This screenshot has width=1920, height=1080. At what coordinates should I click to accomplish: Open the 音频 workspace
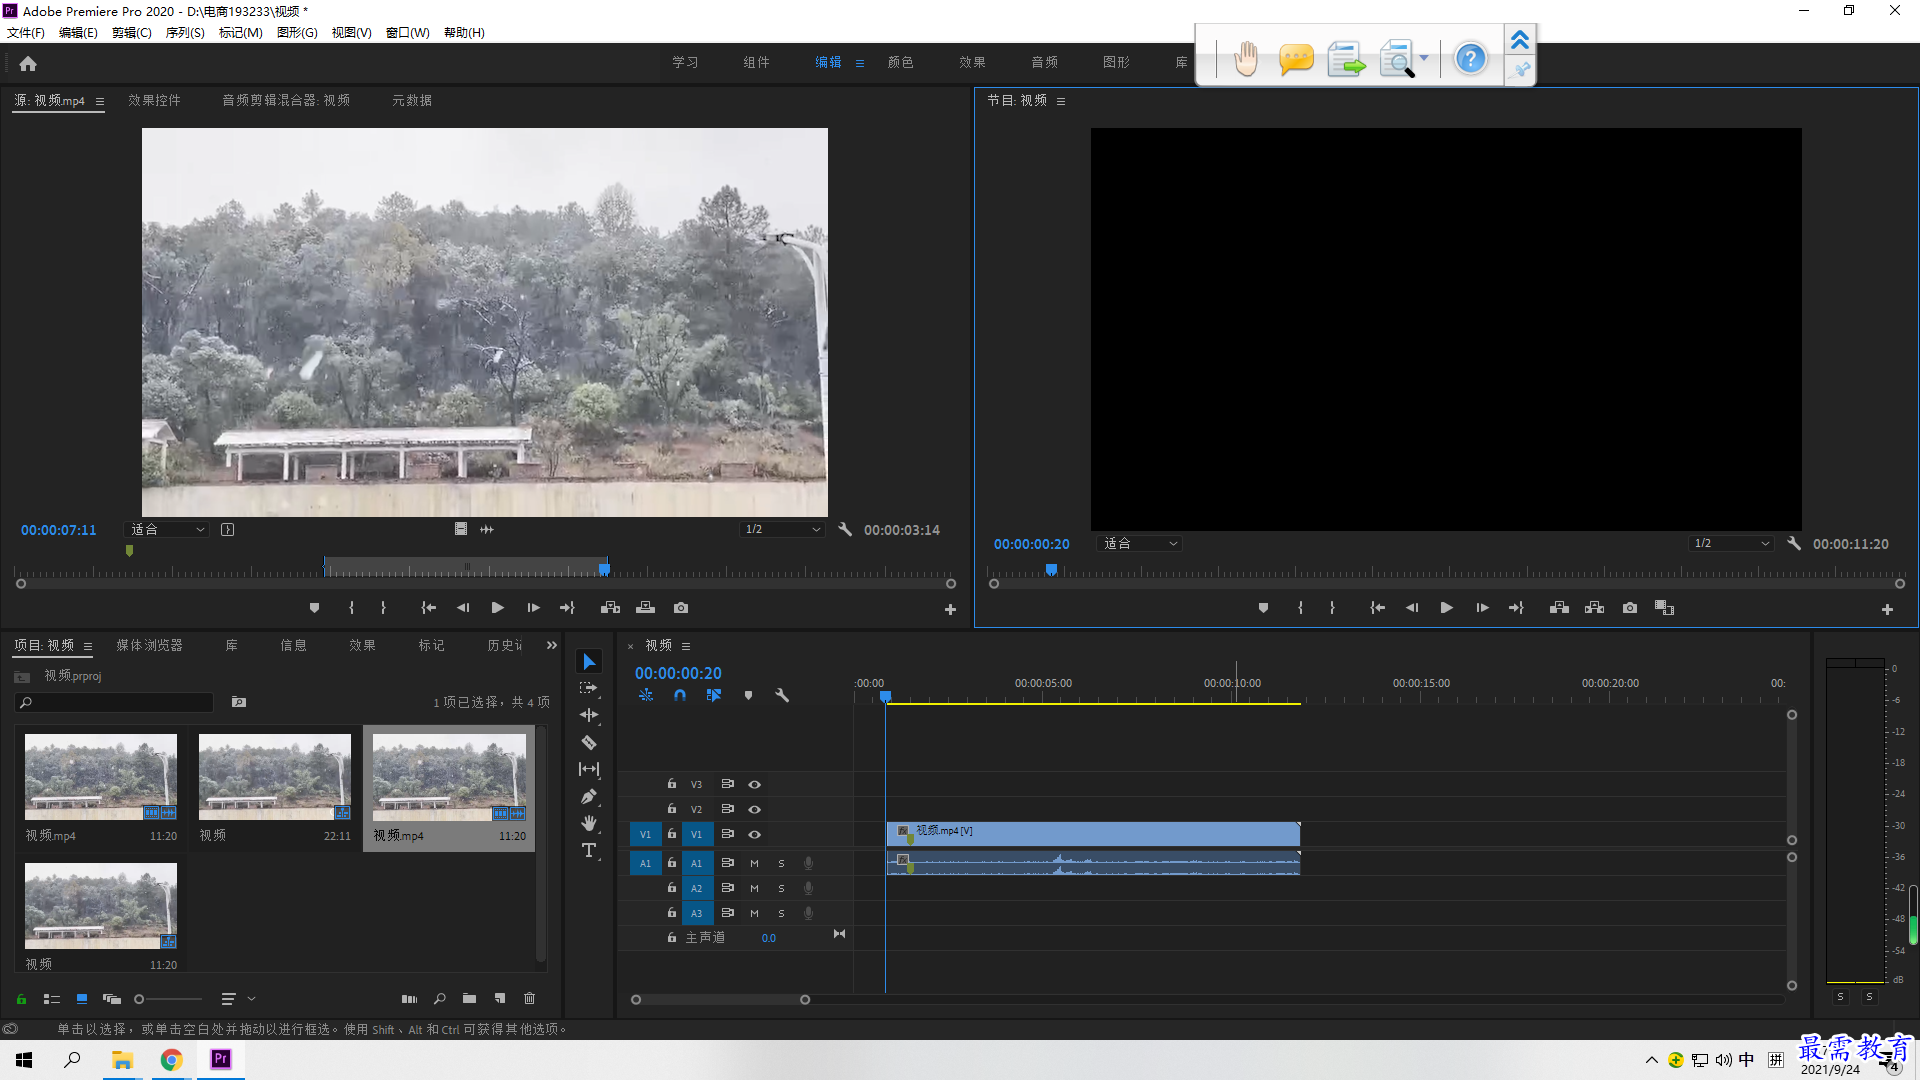pyautogui.click(x=1044, y=62)
